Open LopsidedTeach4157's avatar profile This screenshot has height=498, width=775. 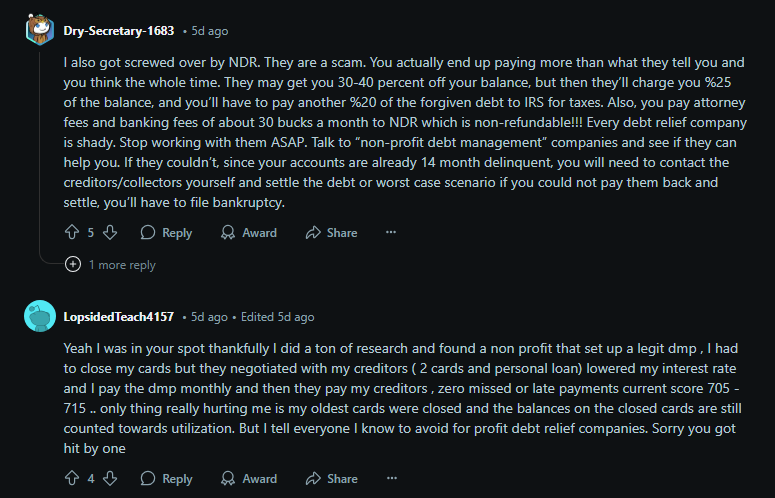[x=39, y=316]
